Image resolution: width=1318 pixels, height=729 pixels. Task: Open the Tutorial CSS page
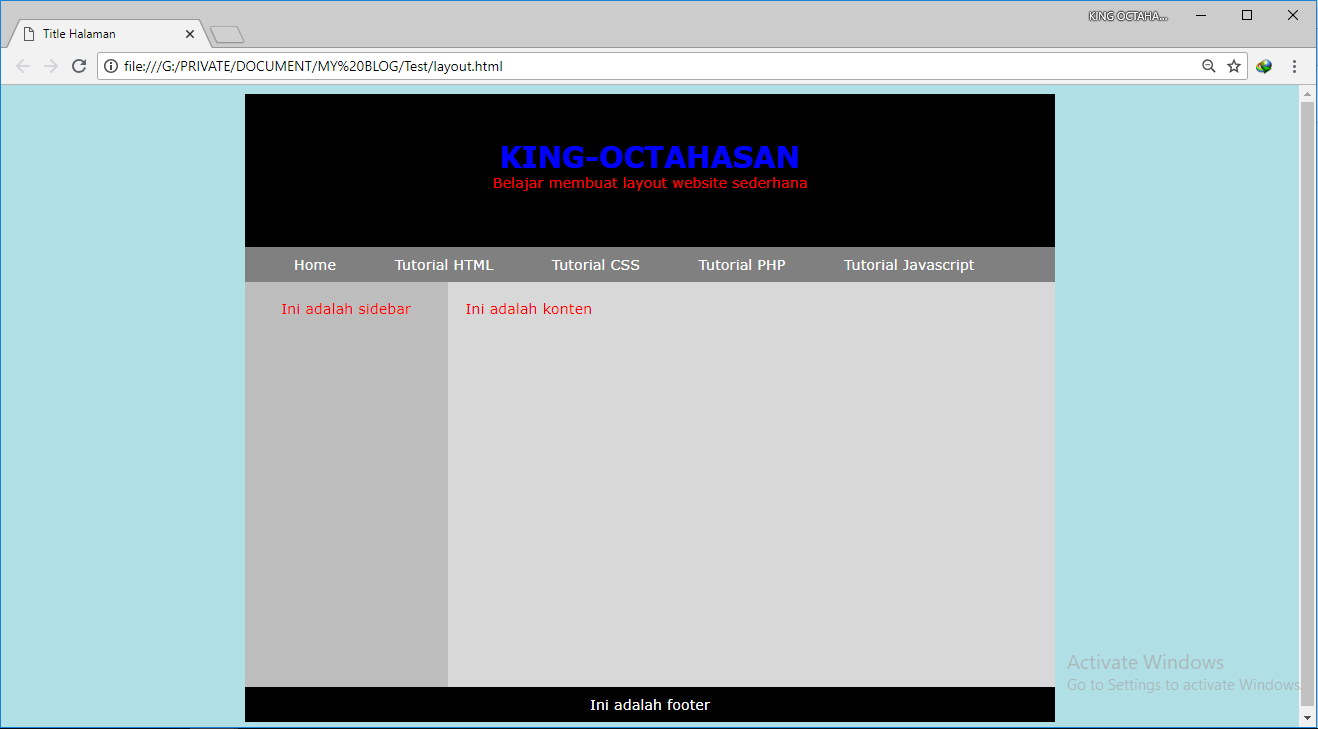595,264
